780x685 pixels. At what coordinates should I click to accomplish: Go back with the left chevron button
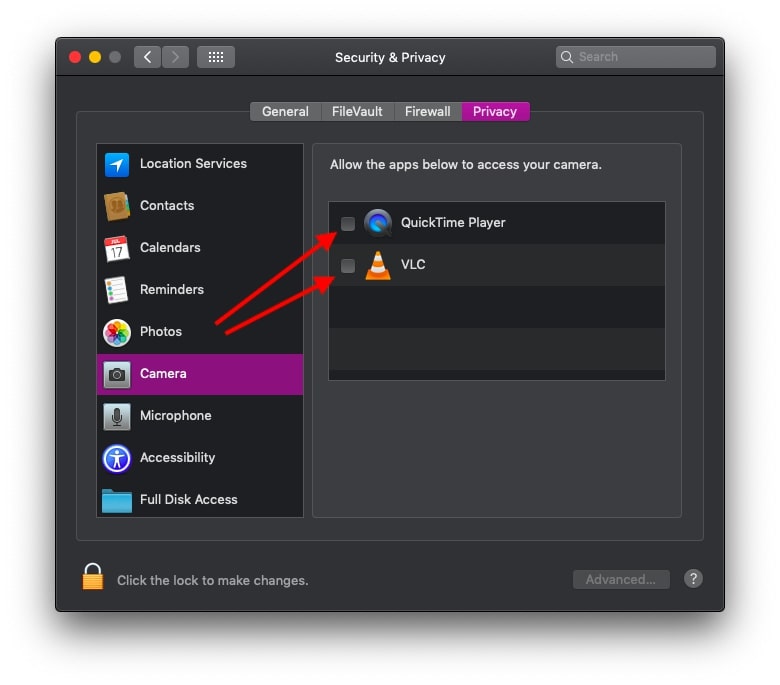(x=147, y=57)
